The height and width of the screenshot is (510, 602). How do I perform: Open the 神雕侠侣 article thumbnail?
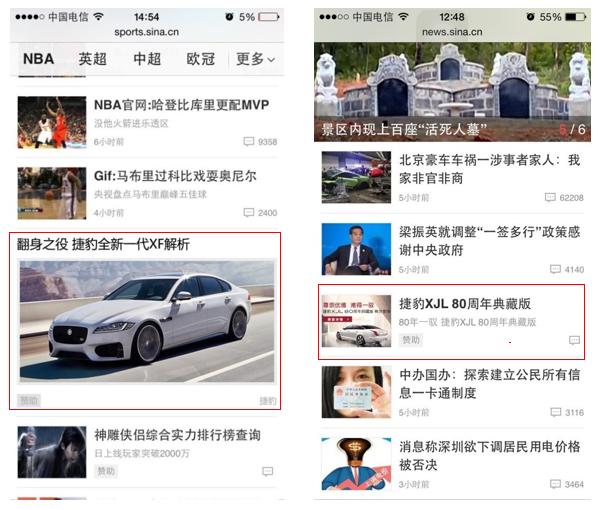coord(52,452)
